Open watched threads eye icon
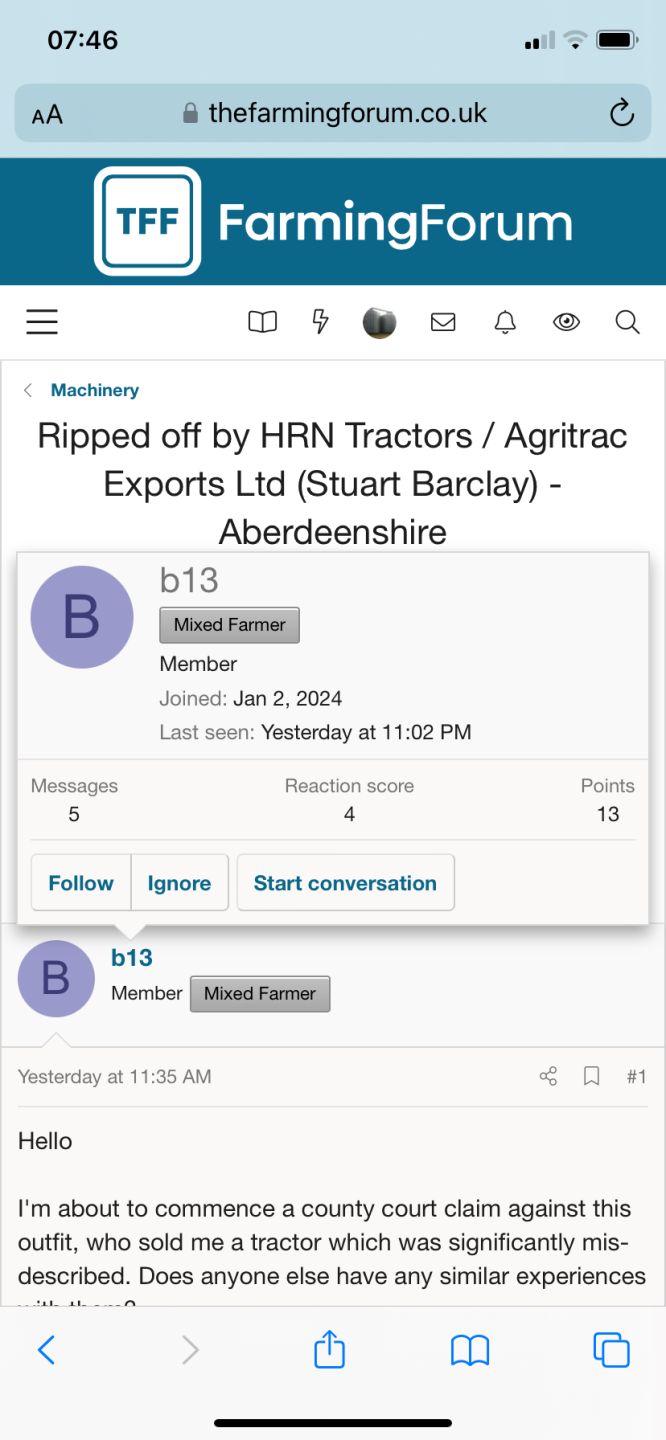Screen dimensions: 666x1440 point(566,322)
